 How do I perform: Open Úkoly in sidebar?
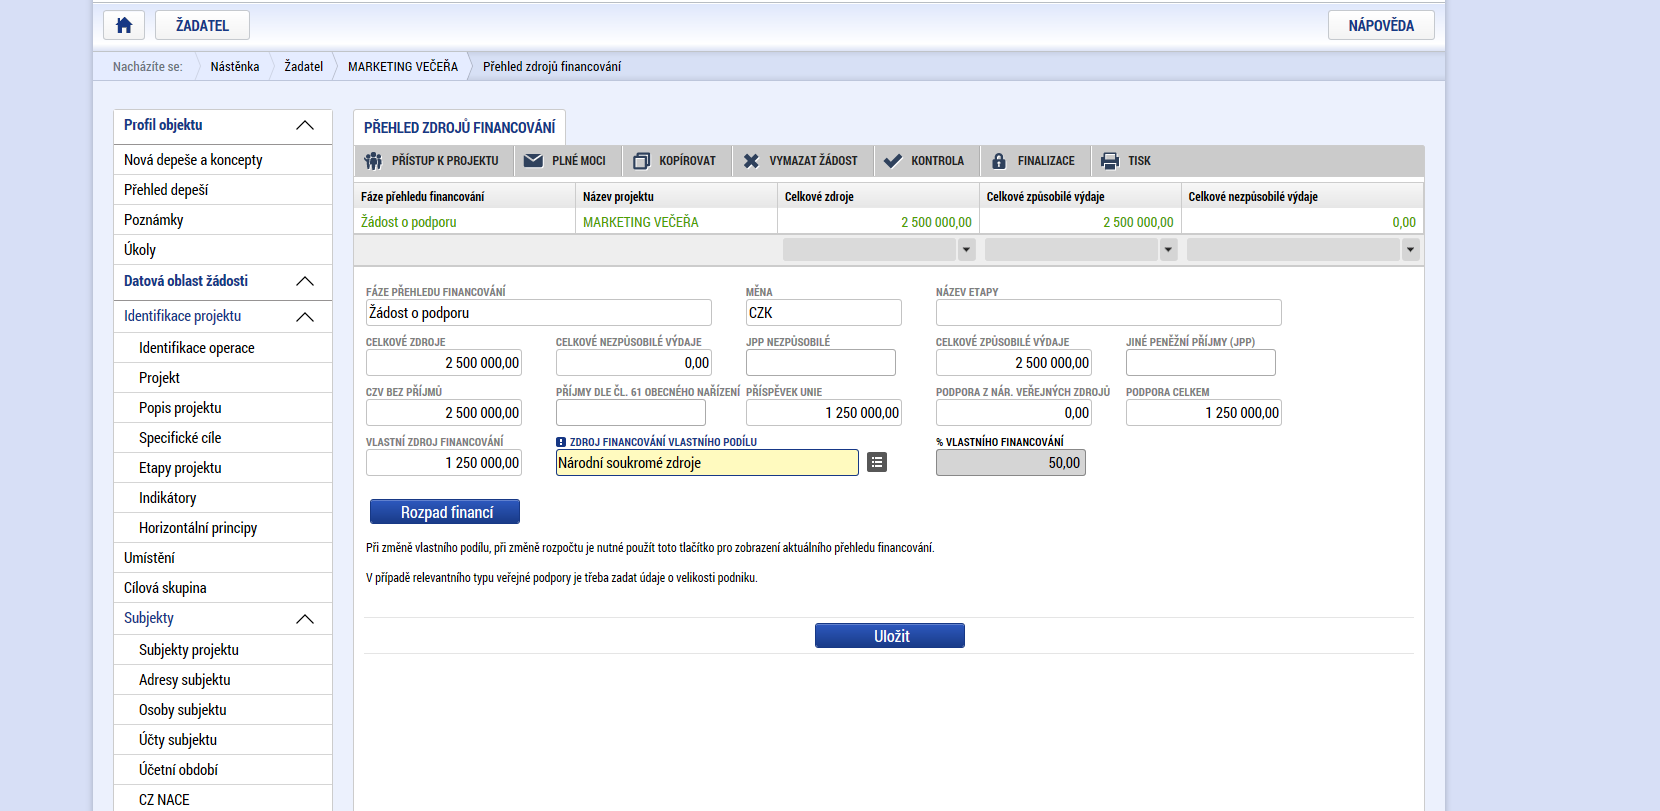click(223, 250)
